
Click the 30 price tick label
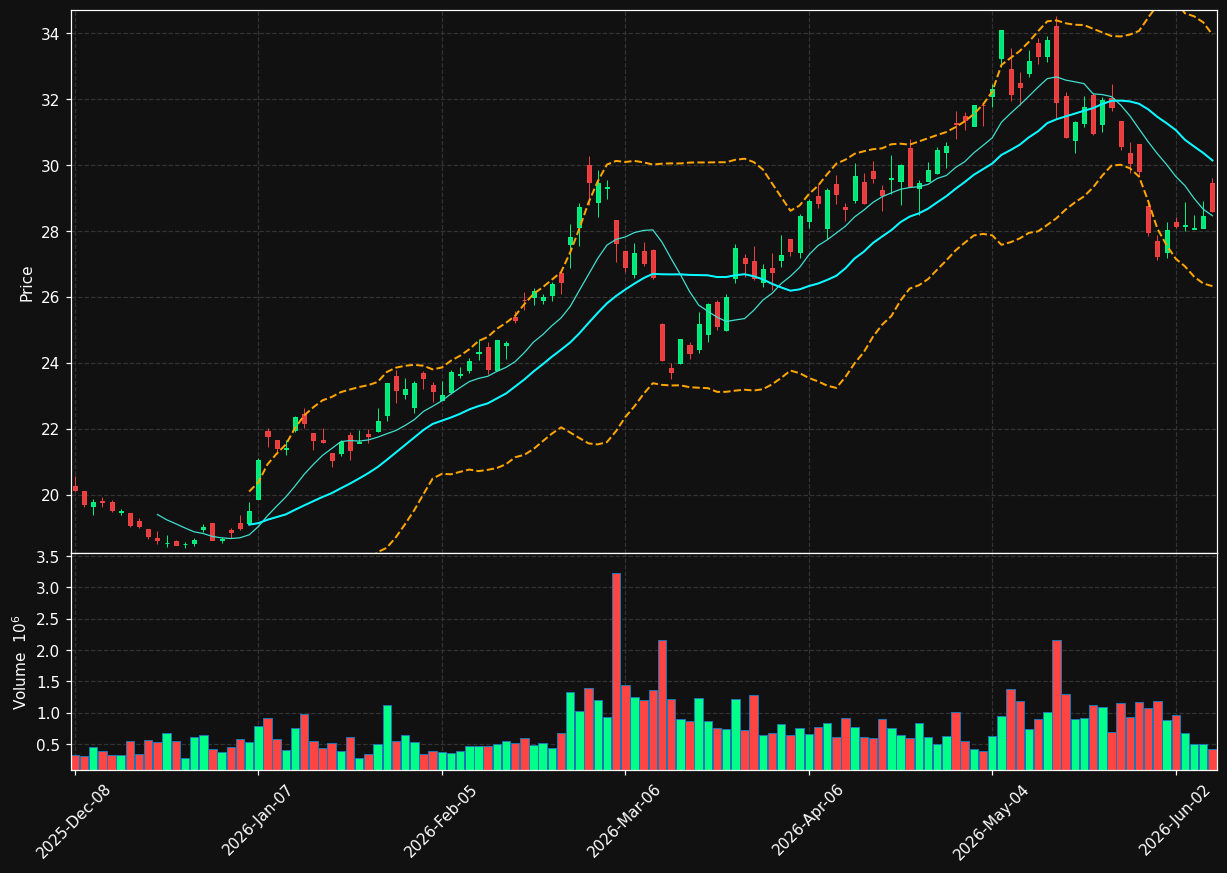[x=50, y=166]
